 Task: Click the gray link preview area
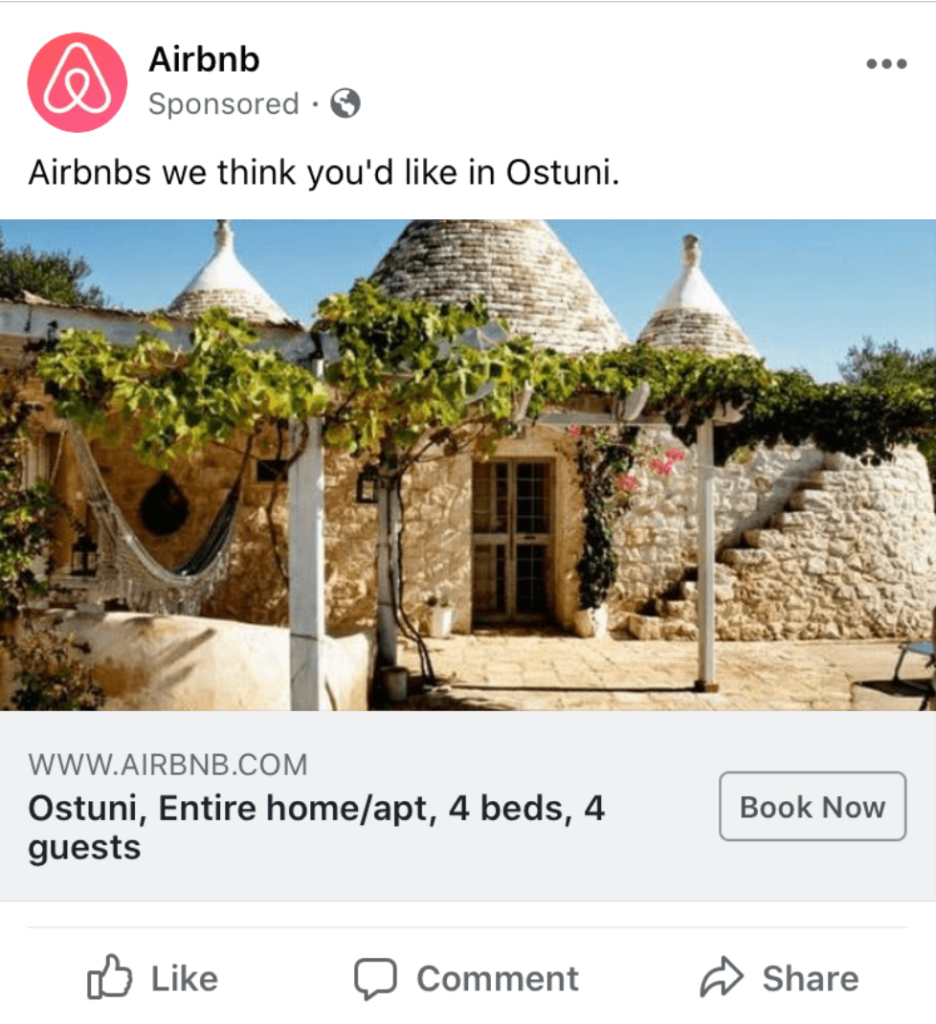(468, 806)
